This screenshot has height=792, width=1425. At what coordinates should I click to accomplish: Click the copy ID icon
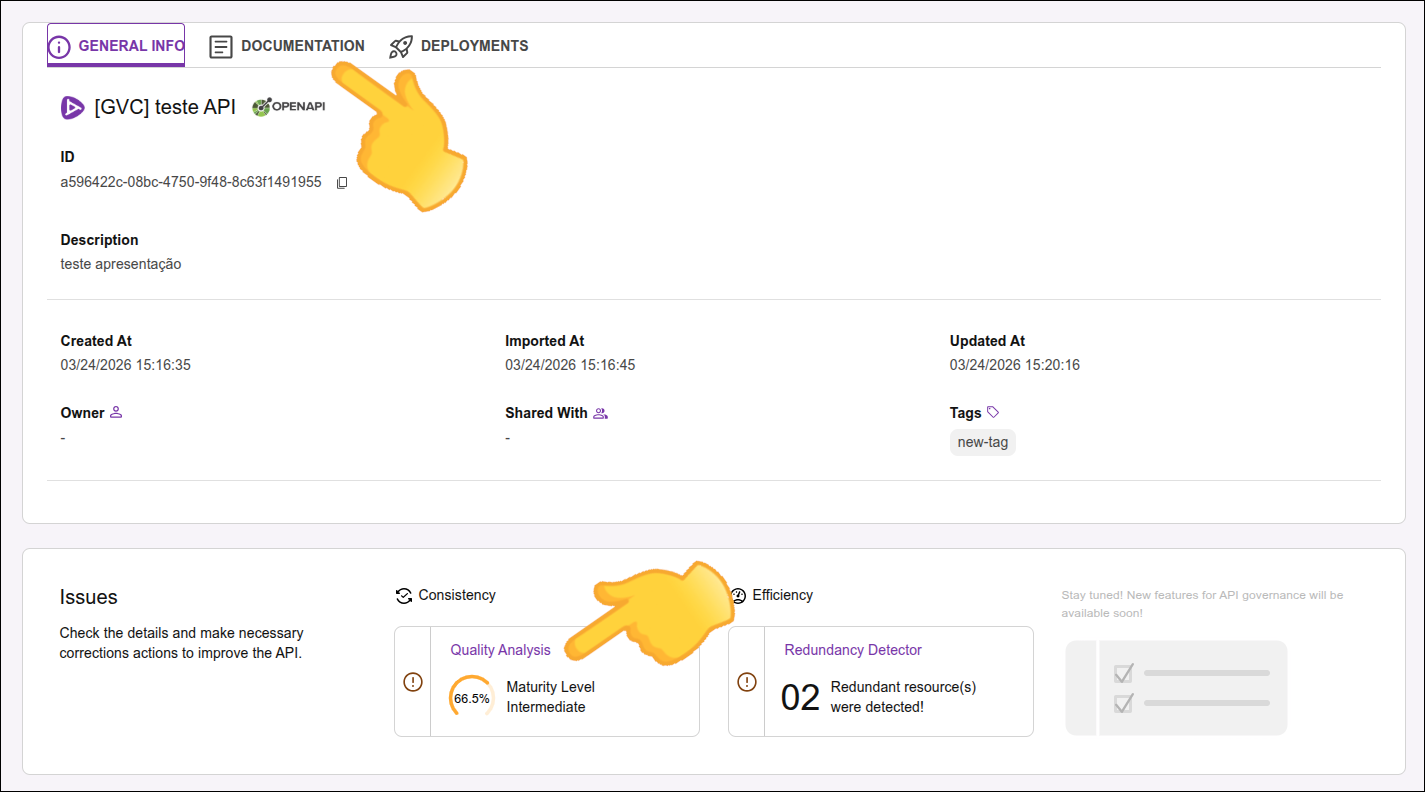click(x=341, y=182)
